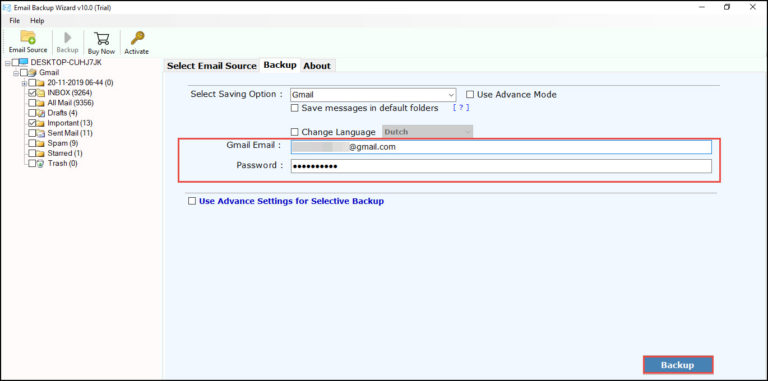Click the Starred folder icon

tap(41, 153)
